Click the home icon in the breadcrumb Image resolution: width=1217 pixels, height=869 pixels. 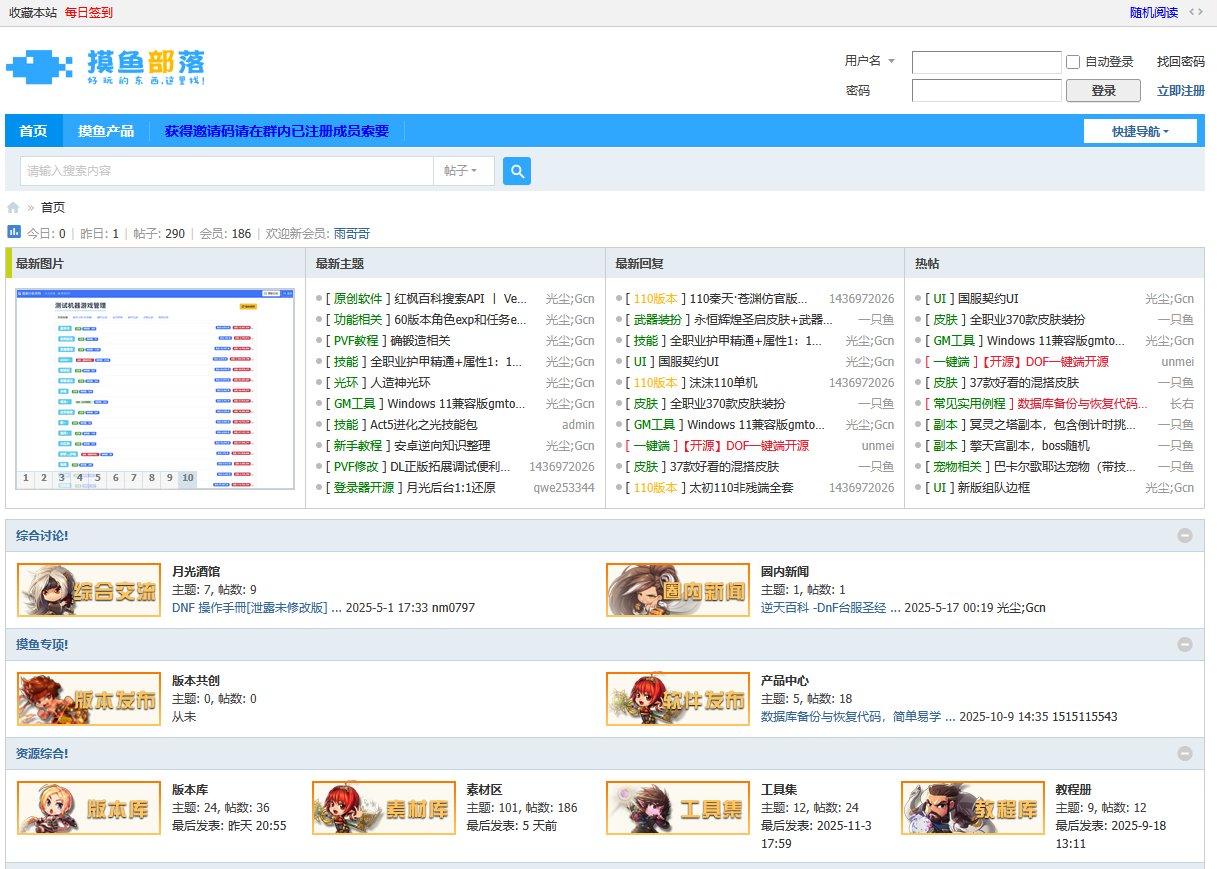13,207
